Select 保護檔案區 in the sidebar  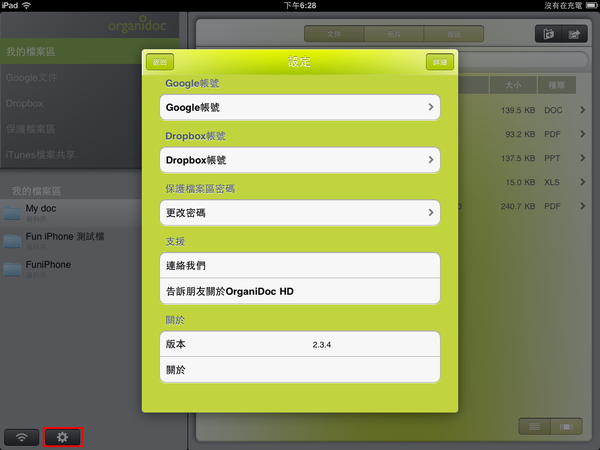point(71,129)
